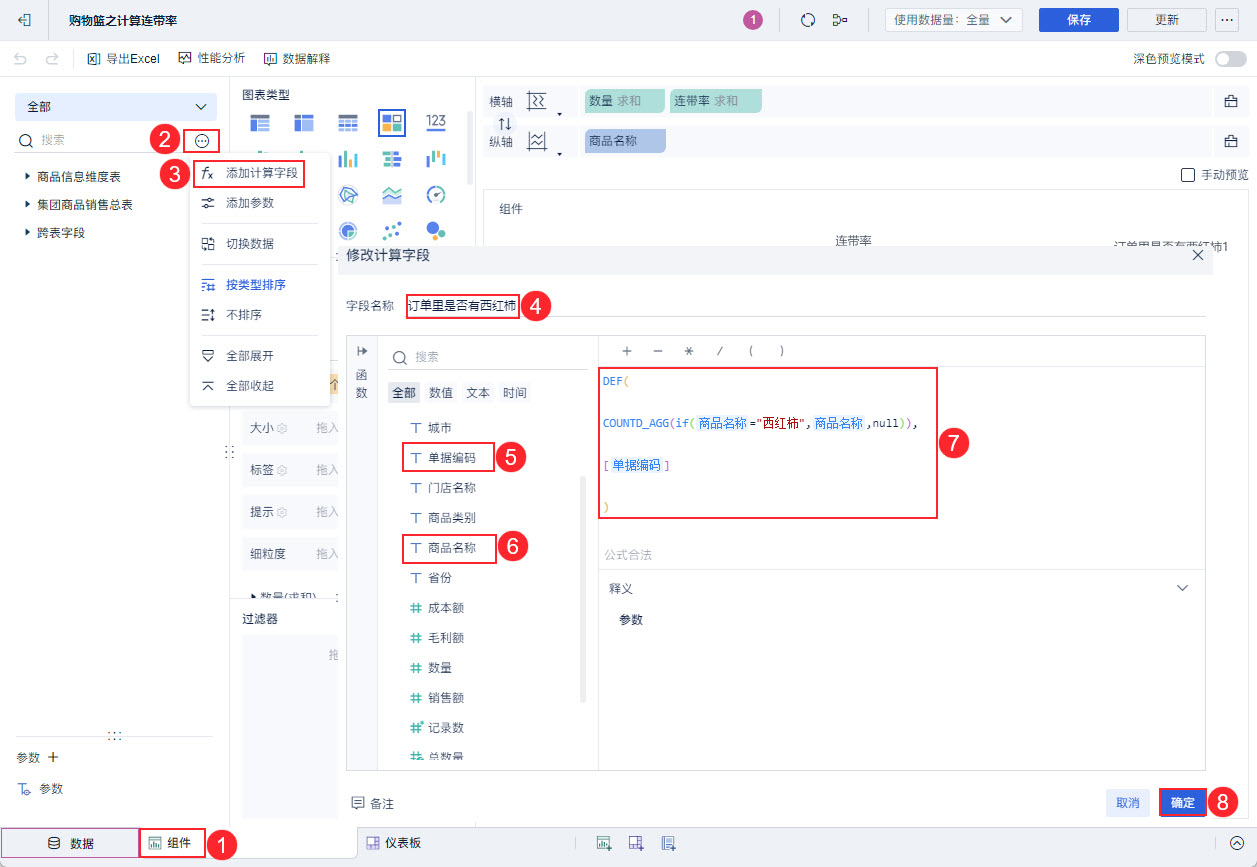1257x867 pixels.
Task: Click the undo arrow in toolbar
Action: (21, 59)
